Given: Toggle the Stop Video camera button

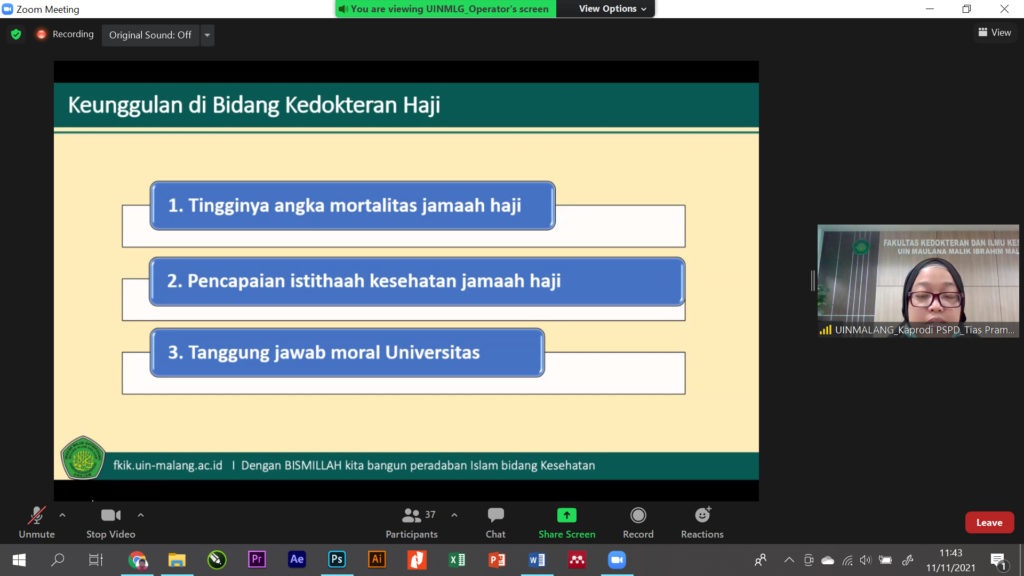Looking at the screenshot, I should point(110,522).
